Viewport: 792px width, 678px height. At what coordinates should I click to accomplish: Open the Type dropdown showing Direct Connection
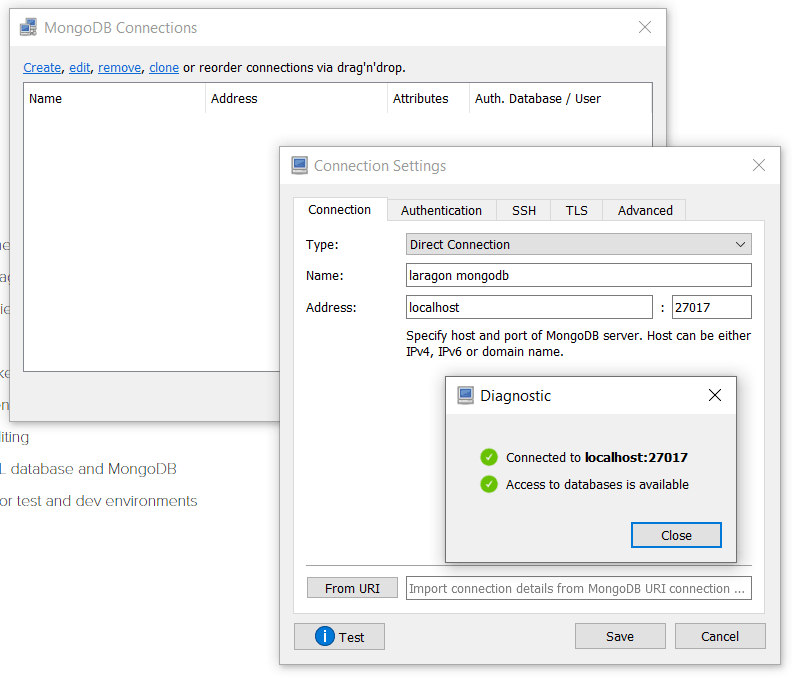(578, 245)
